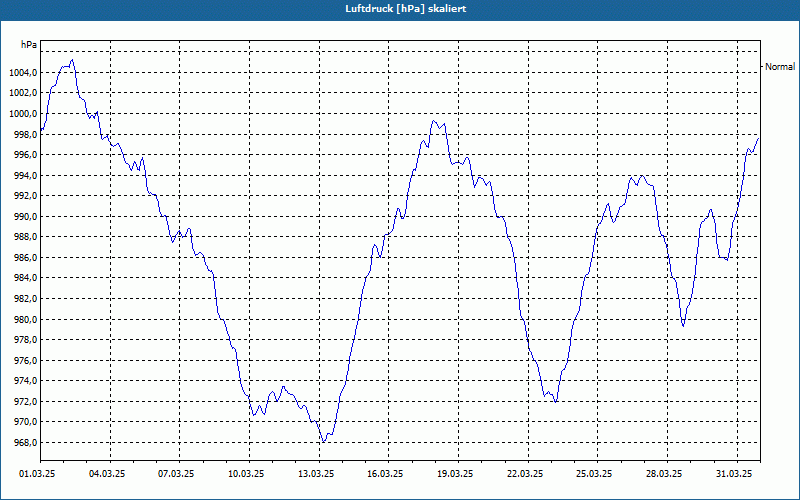Click the 978,0 y-axis value

25,340
